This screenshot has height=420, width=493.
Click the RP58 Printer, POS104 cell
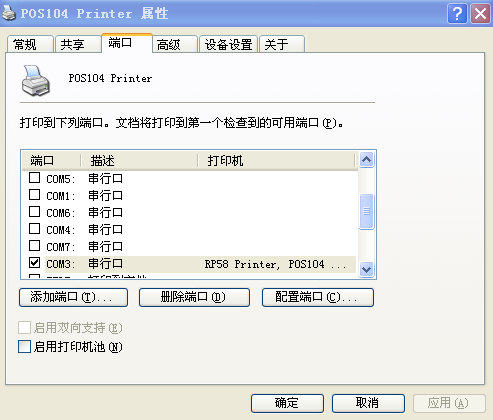coord(276,265)
